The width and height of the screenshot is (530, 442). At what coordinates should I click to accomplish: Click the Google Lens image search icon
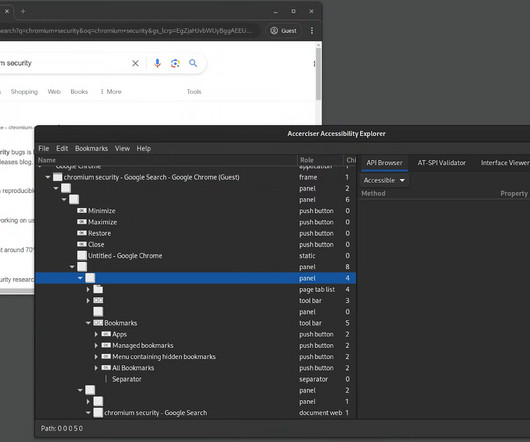click(x=175, y=63)
